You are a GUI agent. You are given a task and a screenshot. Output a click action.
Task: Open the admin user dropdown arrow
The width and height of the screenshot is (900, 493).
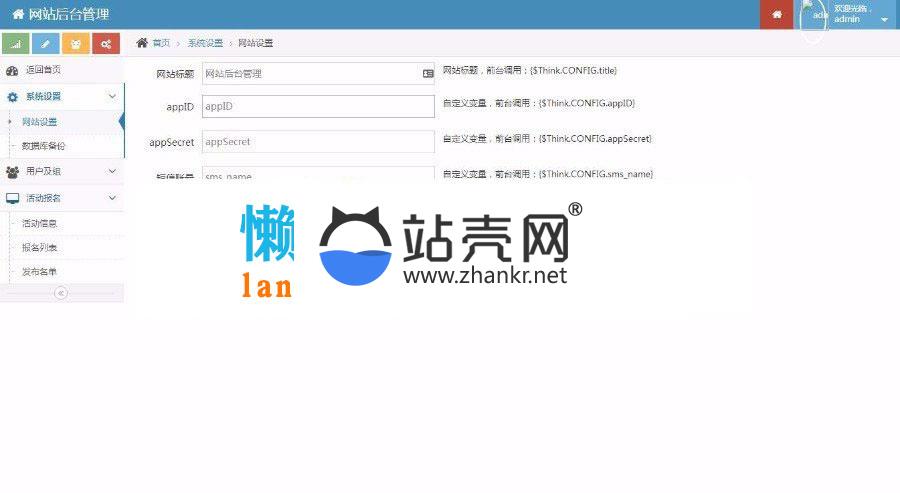[884, 20]
